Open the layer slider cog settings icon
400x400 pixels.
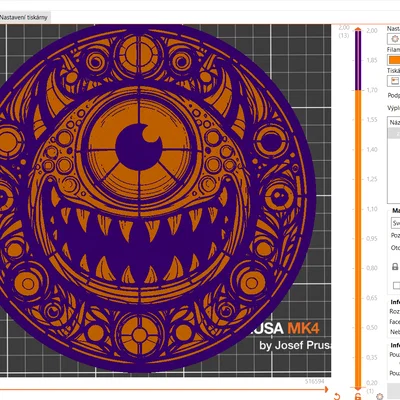[x=379, y=396]
